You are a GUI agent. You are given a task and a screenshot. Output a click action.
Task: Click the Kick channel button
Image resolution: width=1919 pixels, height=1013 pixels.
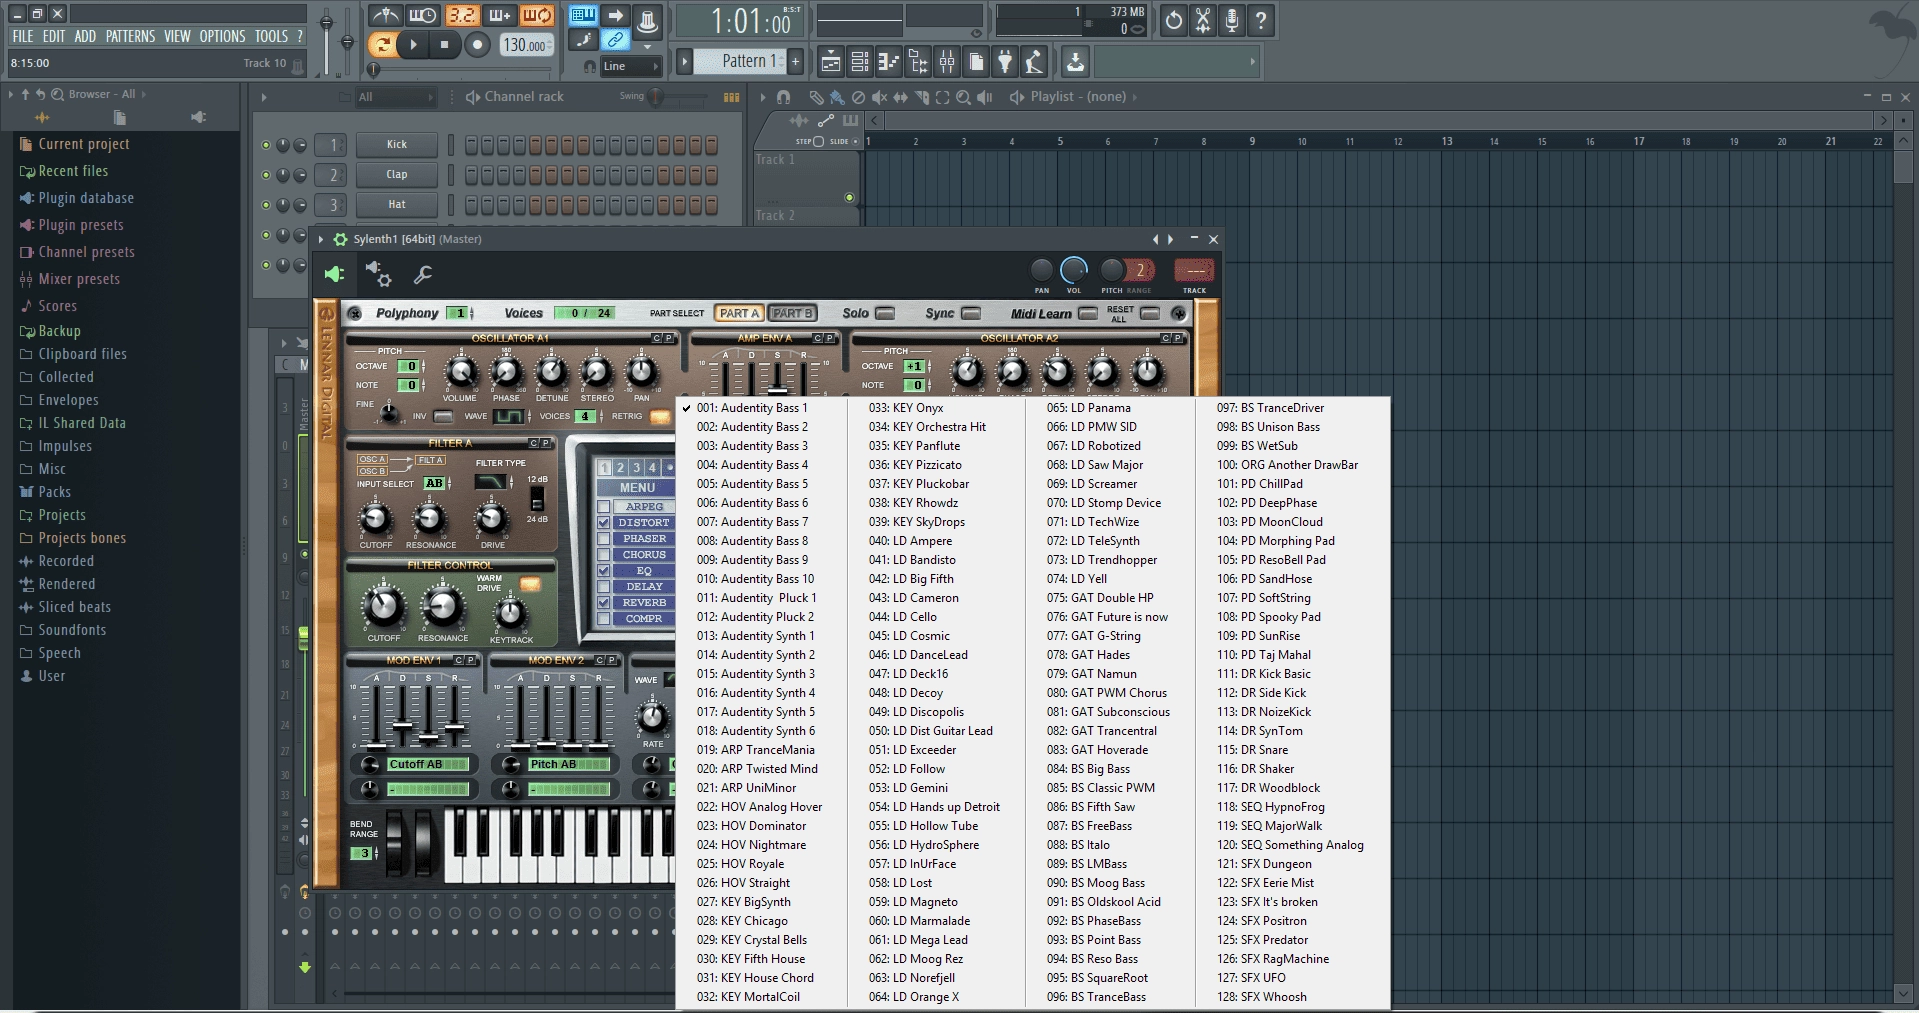click(x=397, y=145)
